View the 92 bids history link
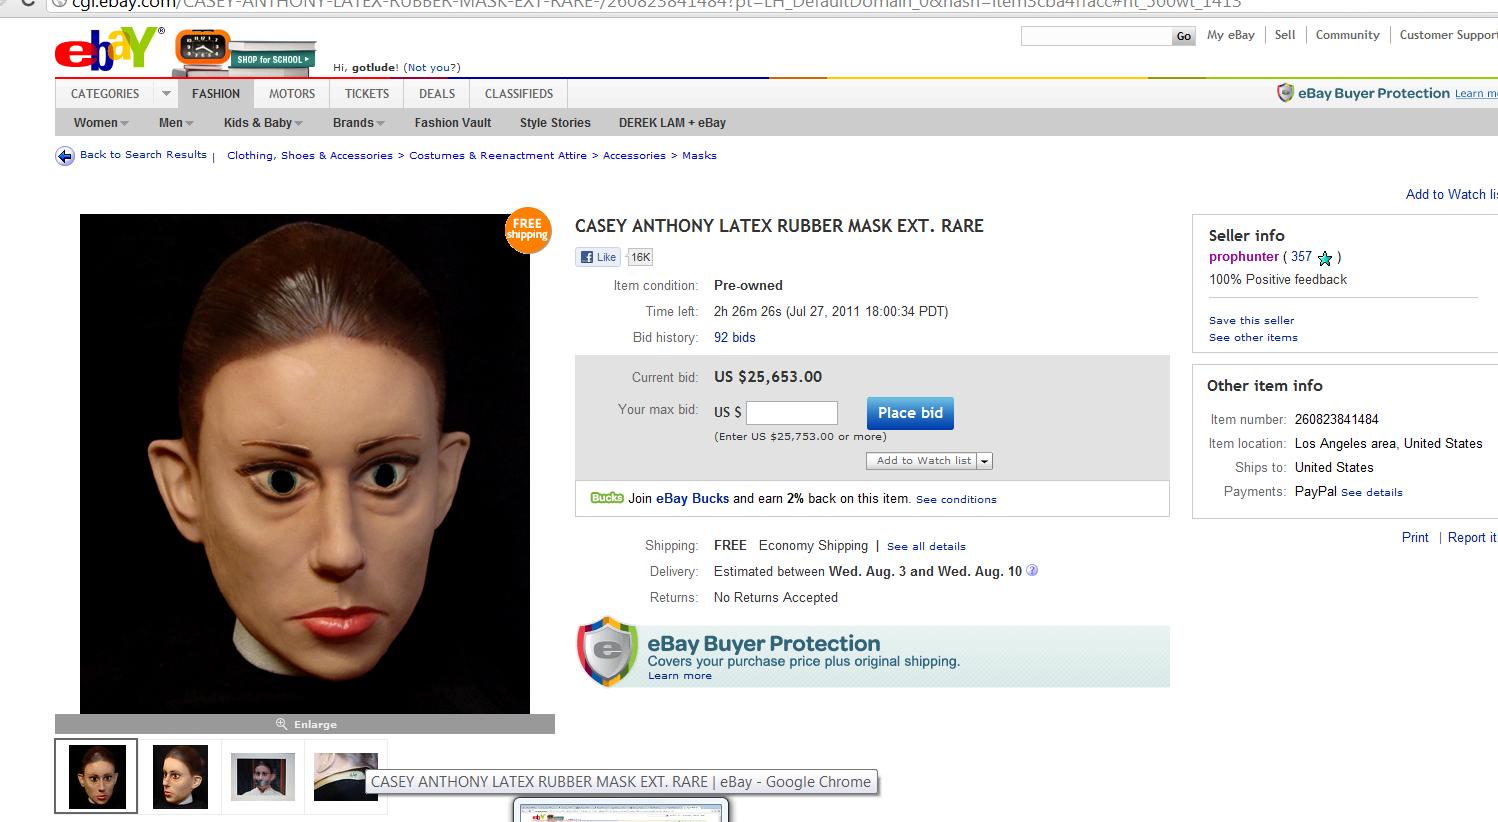Viewport: 1498px width, 822px height. click(x=735, y=338)
